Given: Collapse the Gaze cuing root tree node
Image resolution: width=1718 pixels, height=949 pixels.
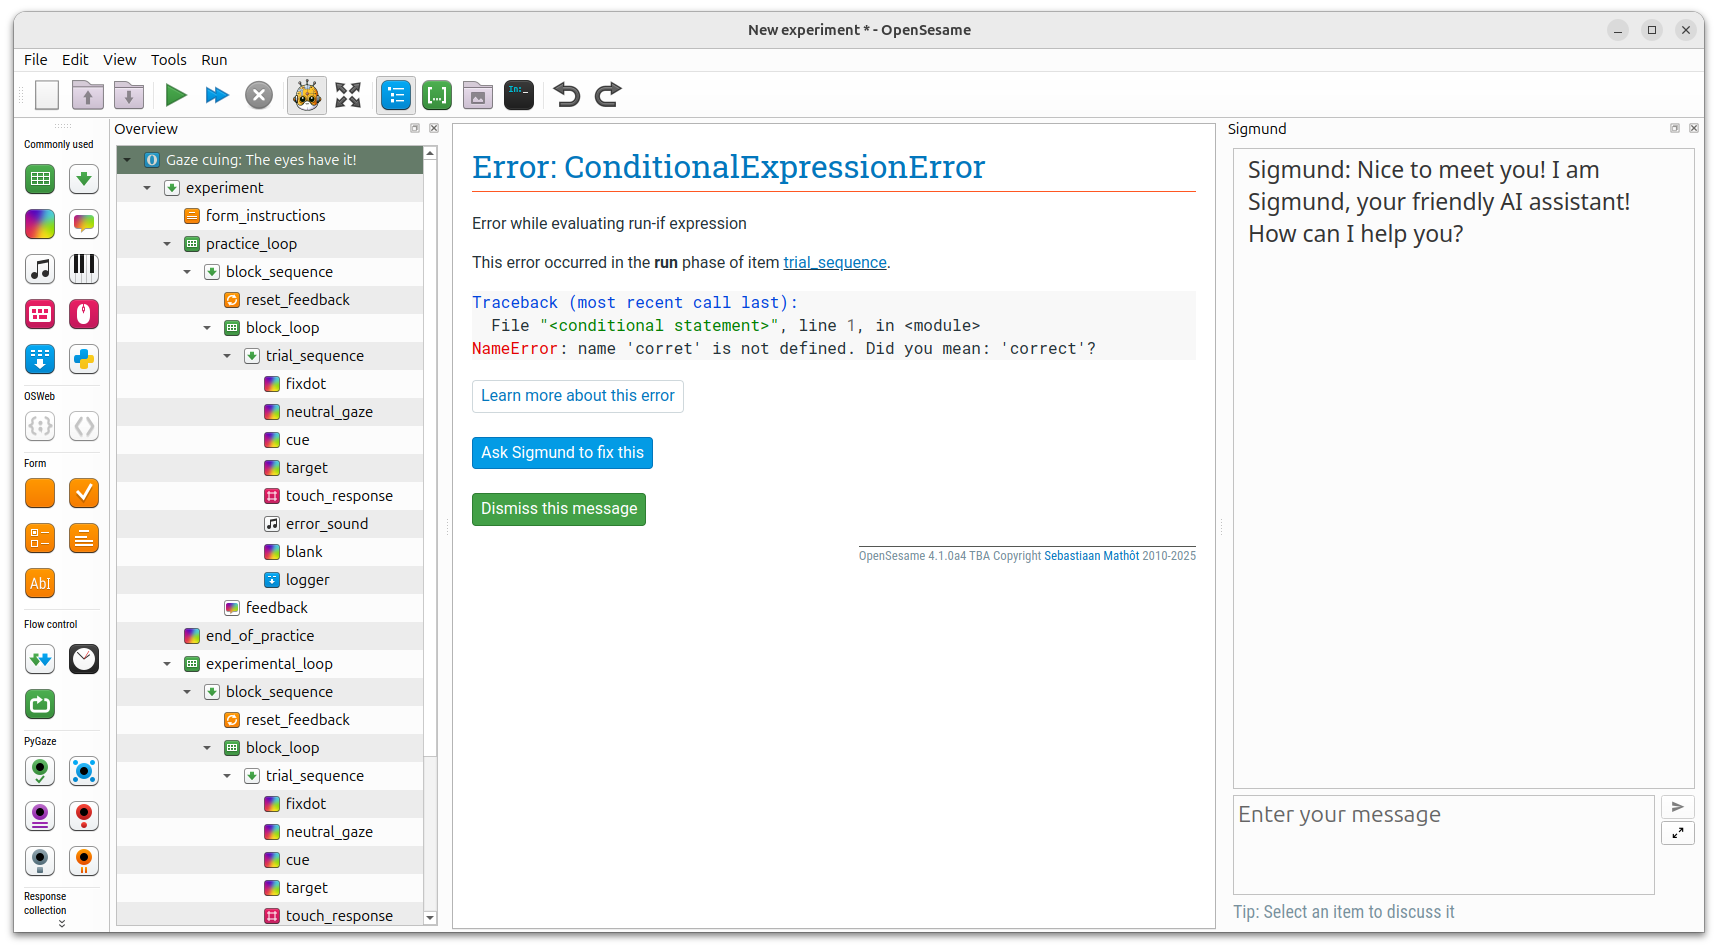Looking at the screenshot, I should tap(127, 160).
